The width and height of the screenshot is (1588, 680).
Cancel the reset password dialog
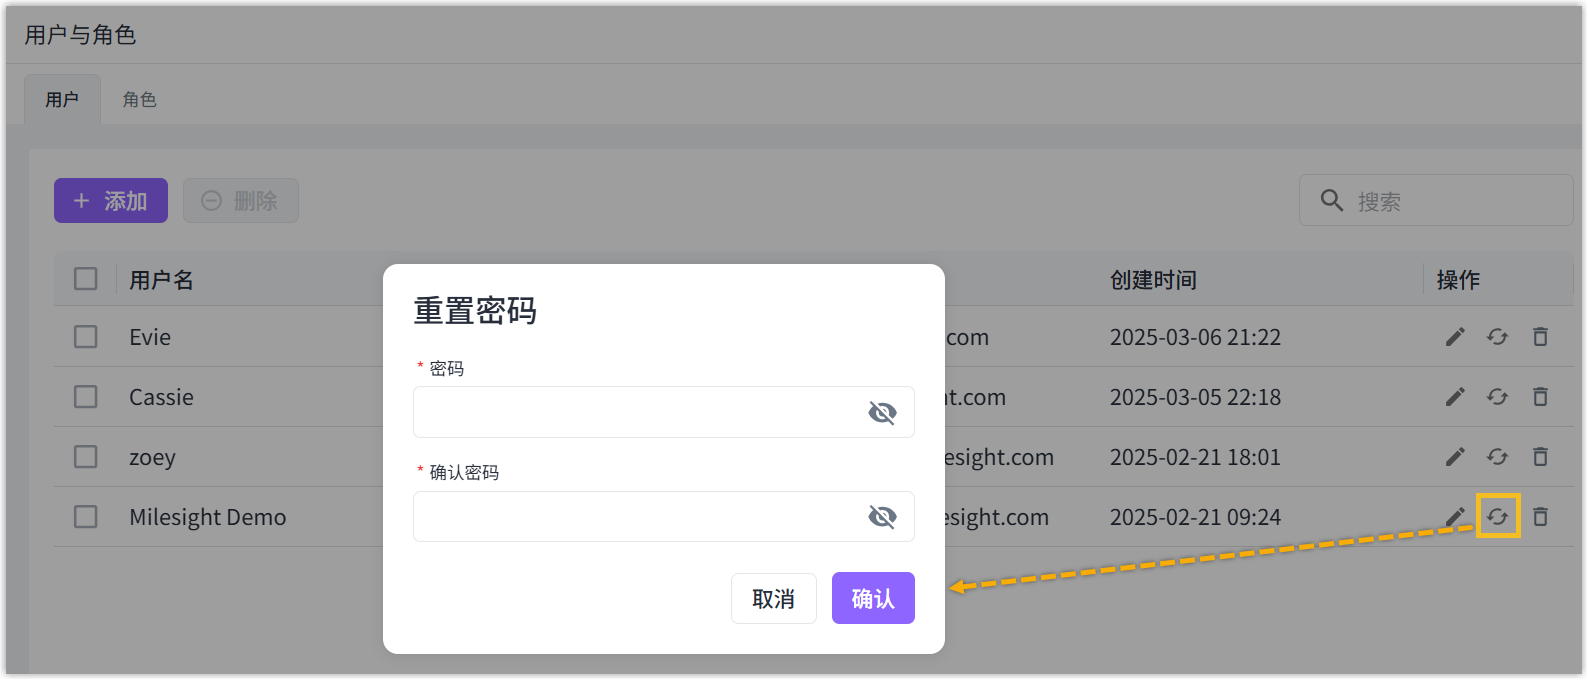pos(773,598)
